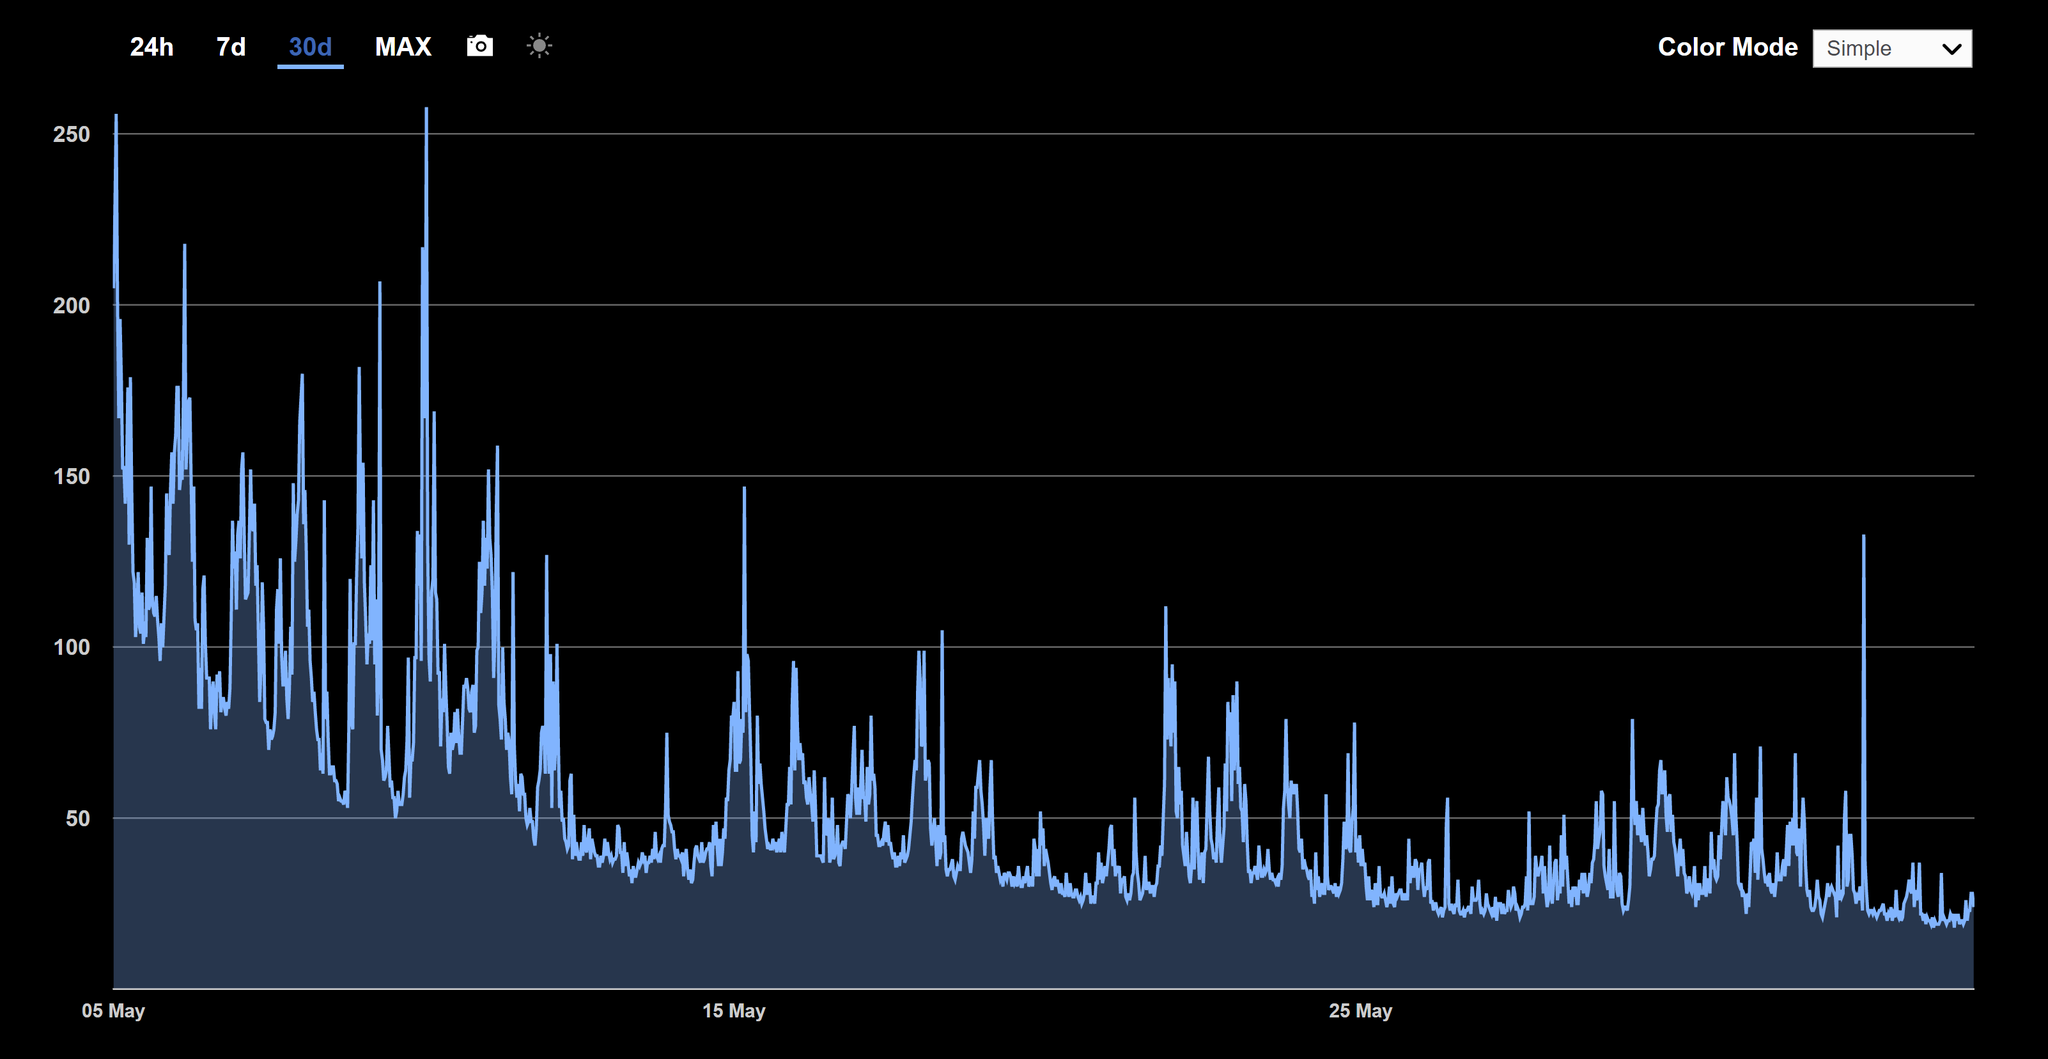This screenshot has height=1059, width=2048.
Task: Select the 30d time range tab
Action: coord(310,47)
